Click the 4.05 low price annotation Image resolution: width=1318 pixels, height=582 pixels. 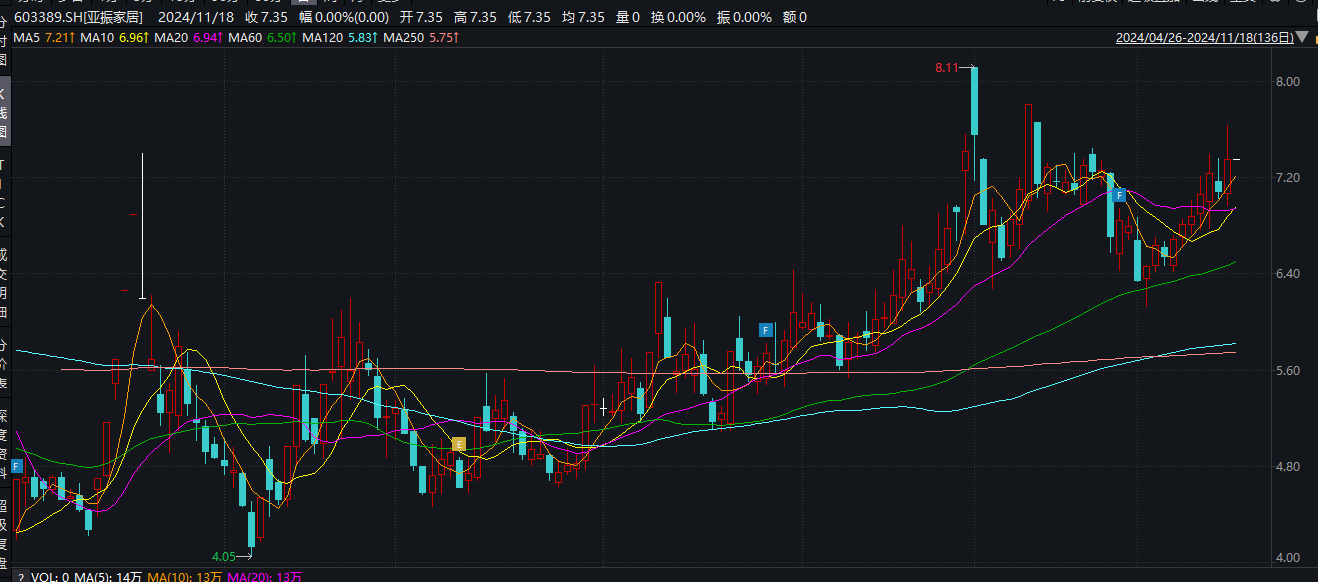click(x=223, y=556)
